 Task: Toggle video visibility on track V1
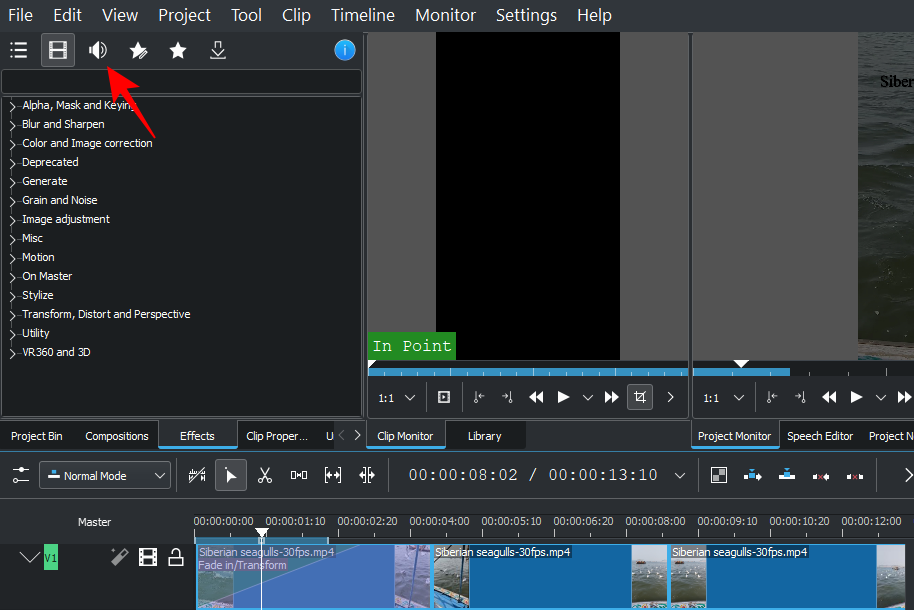point(148,558)
